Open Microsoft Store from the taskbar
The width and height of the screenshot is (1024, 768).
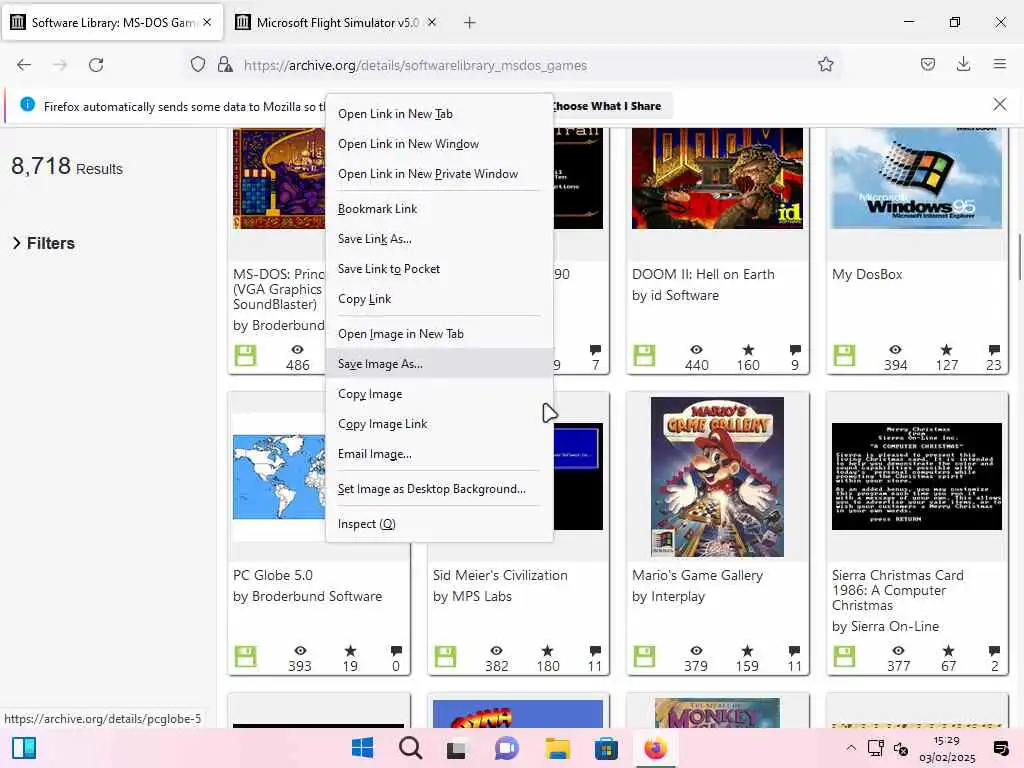(606, 748)
